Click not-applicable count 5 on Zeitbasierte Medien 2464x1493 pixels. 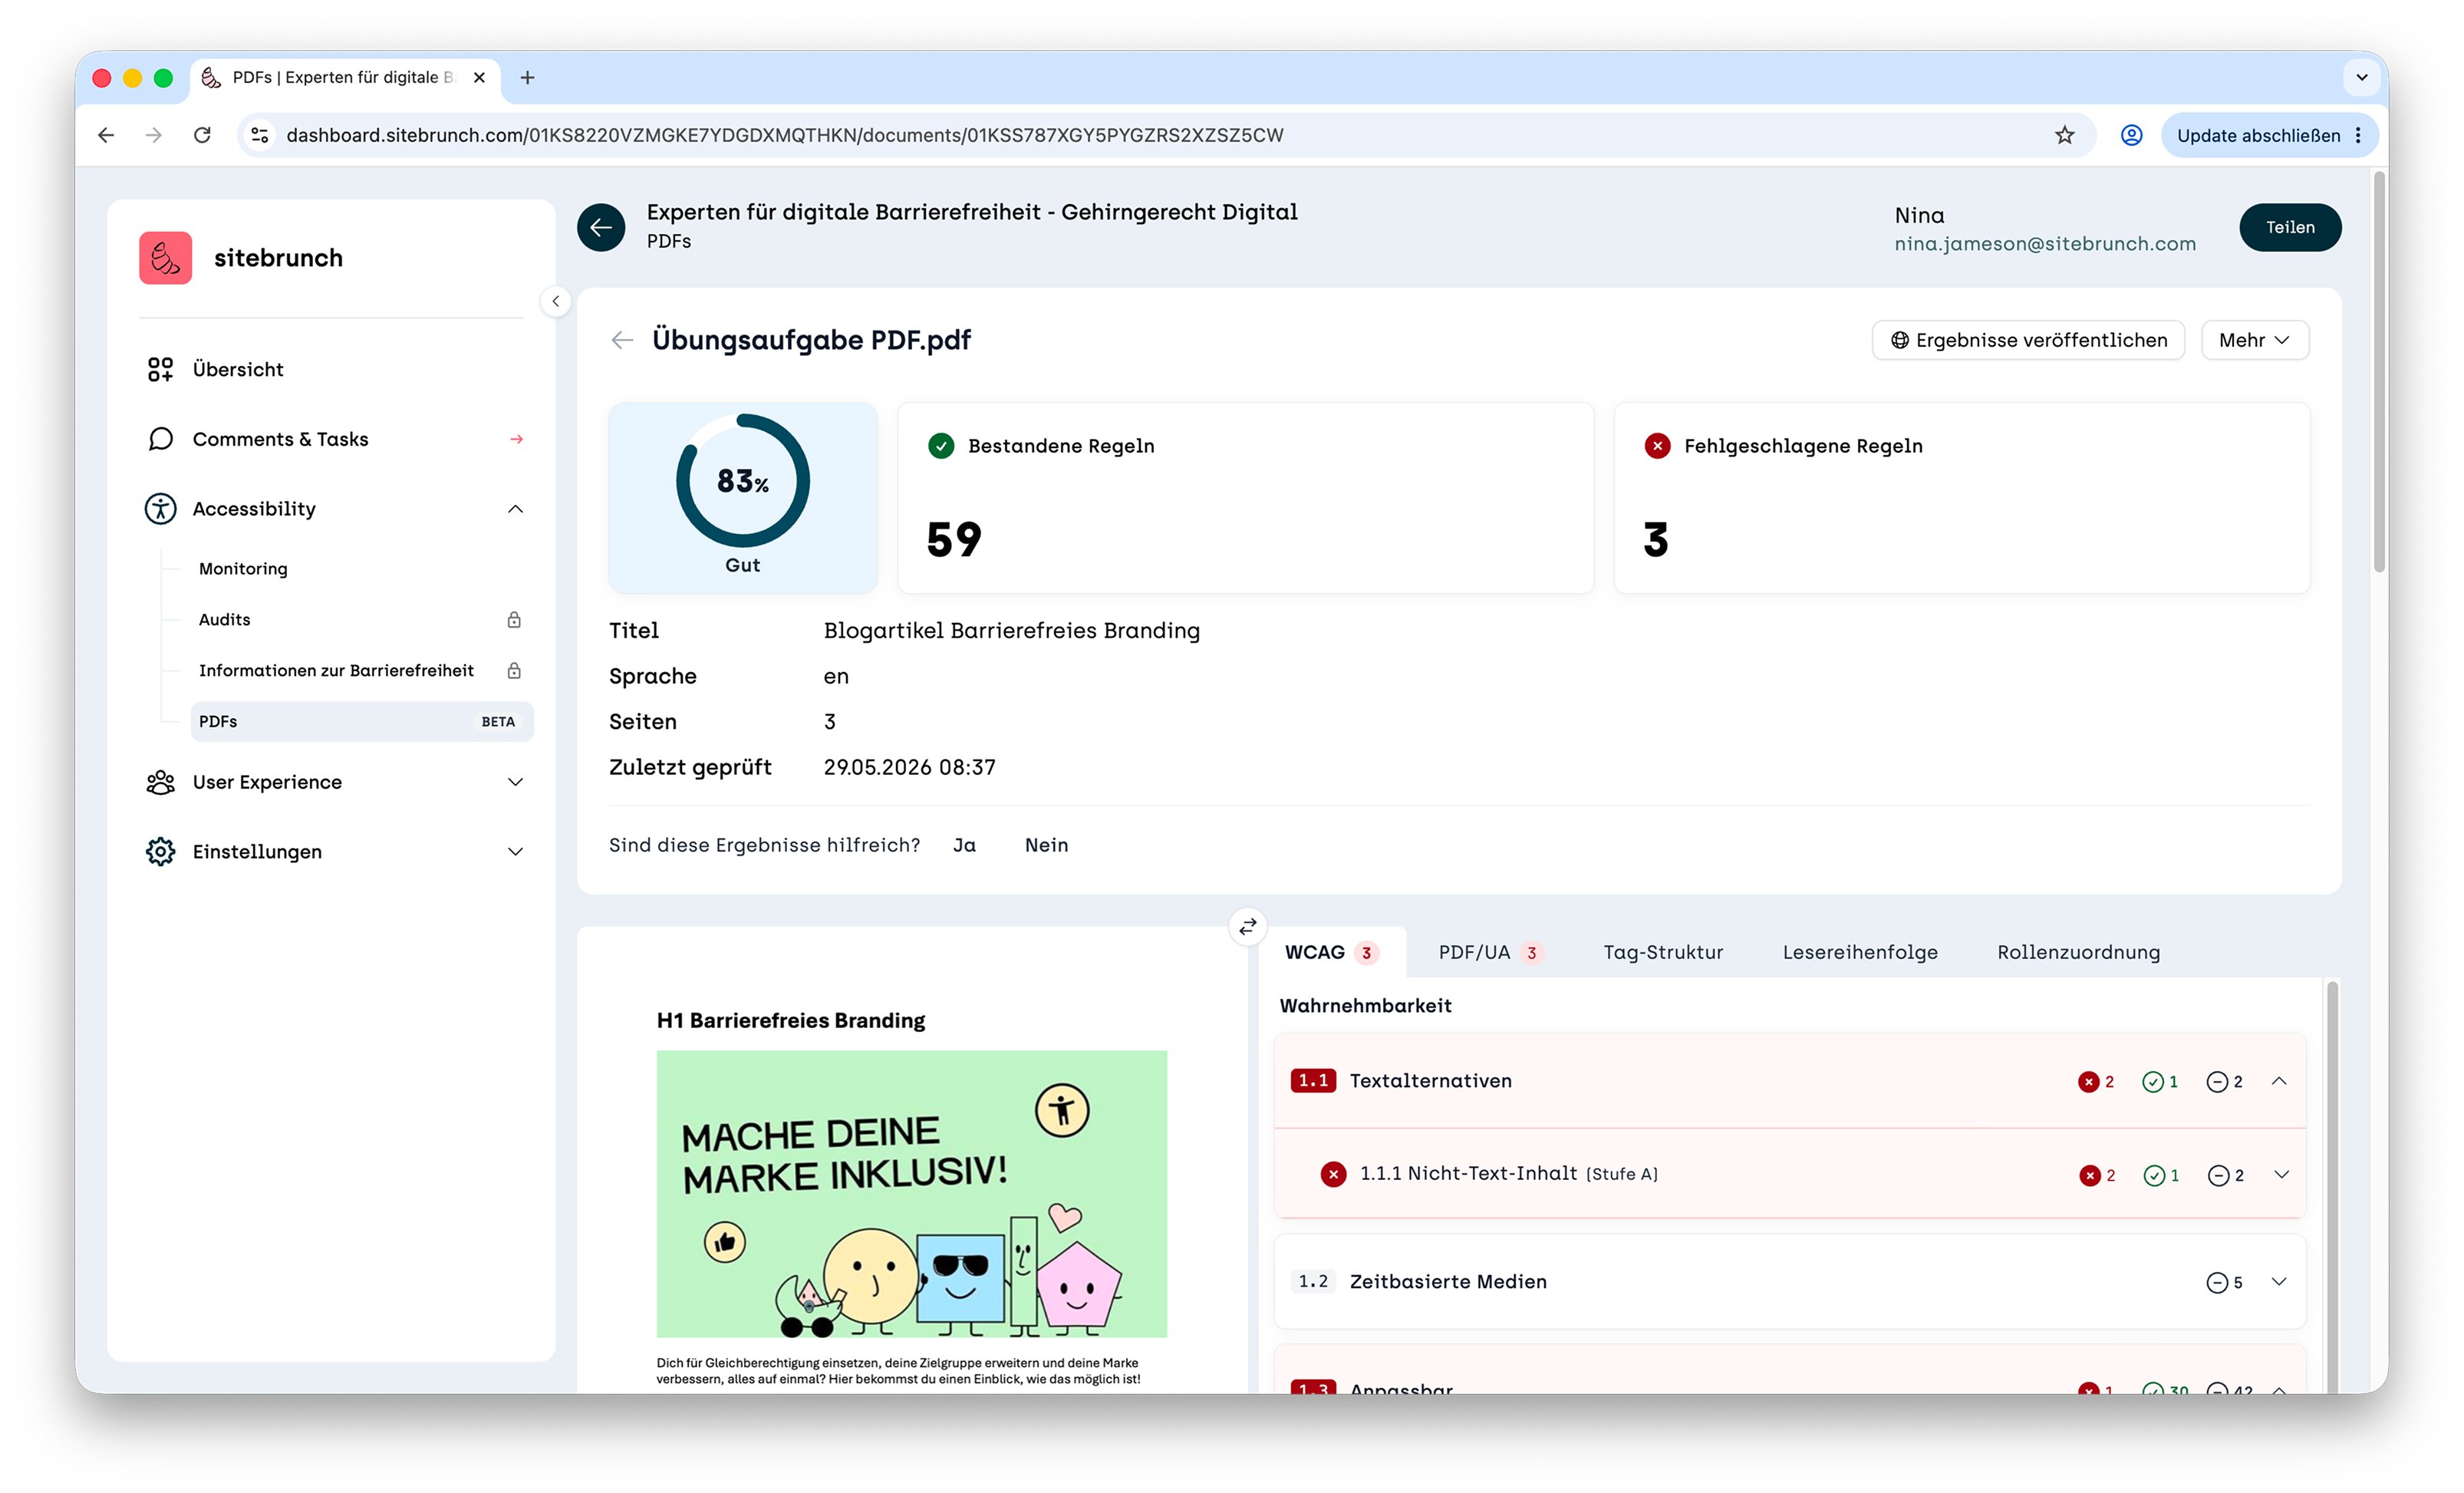[2224, 1283]
